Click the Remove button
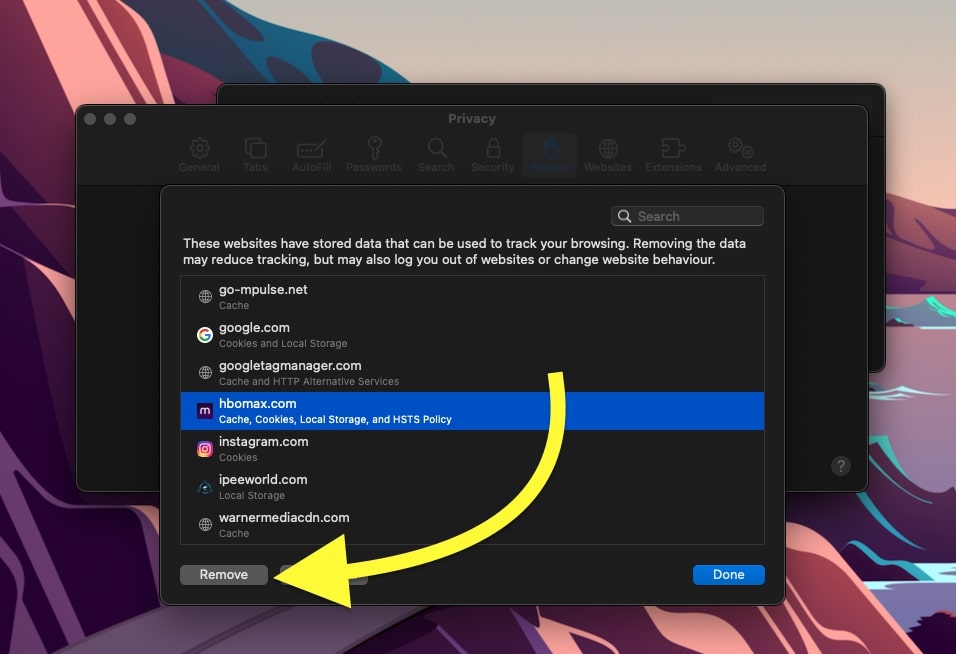Screen dimensions: 956x654 coord(224,574)
